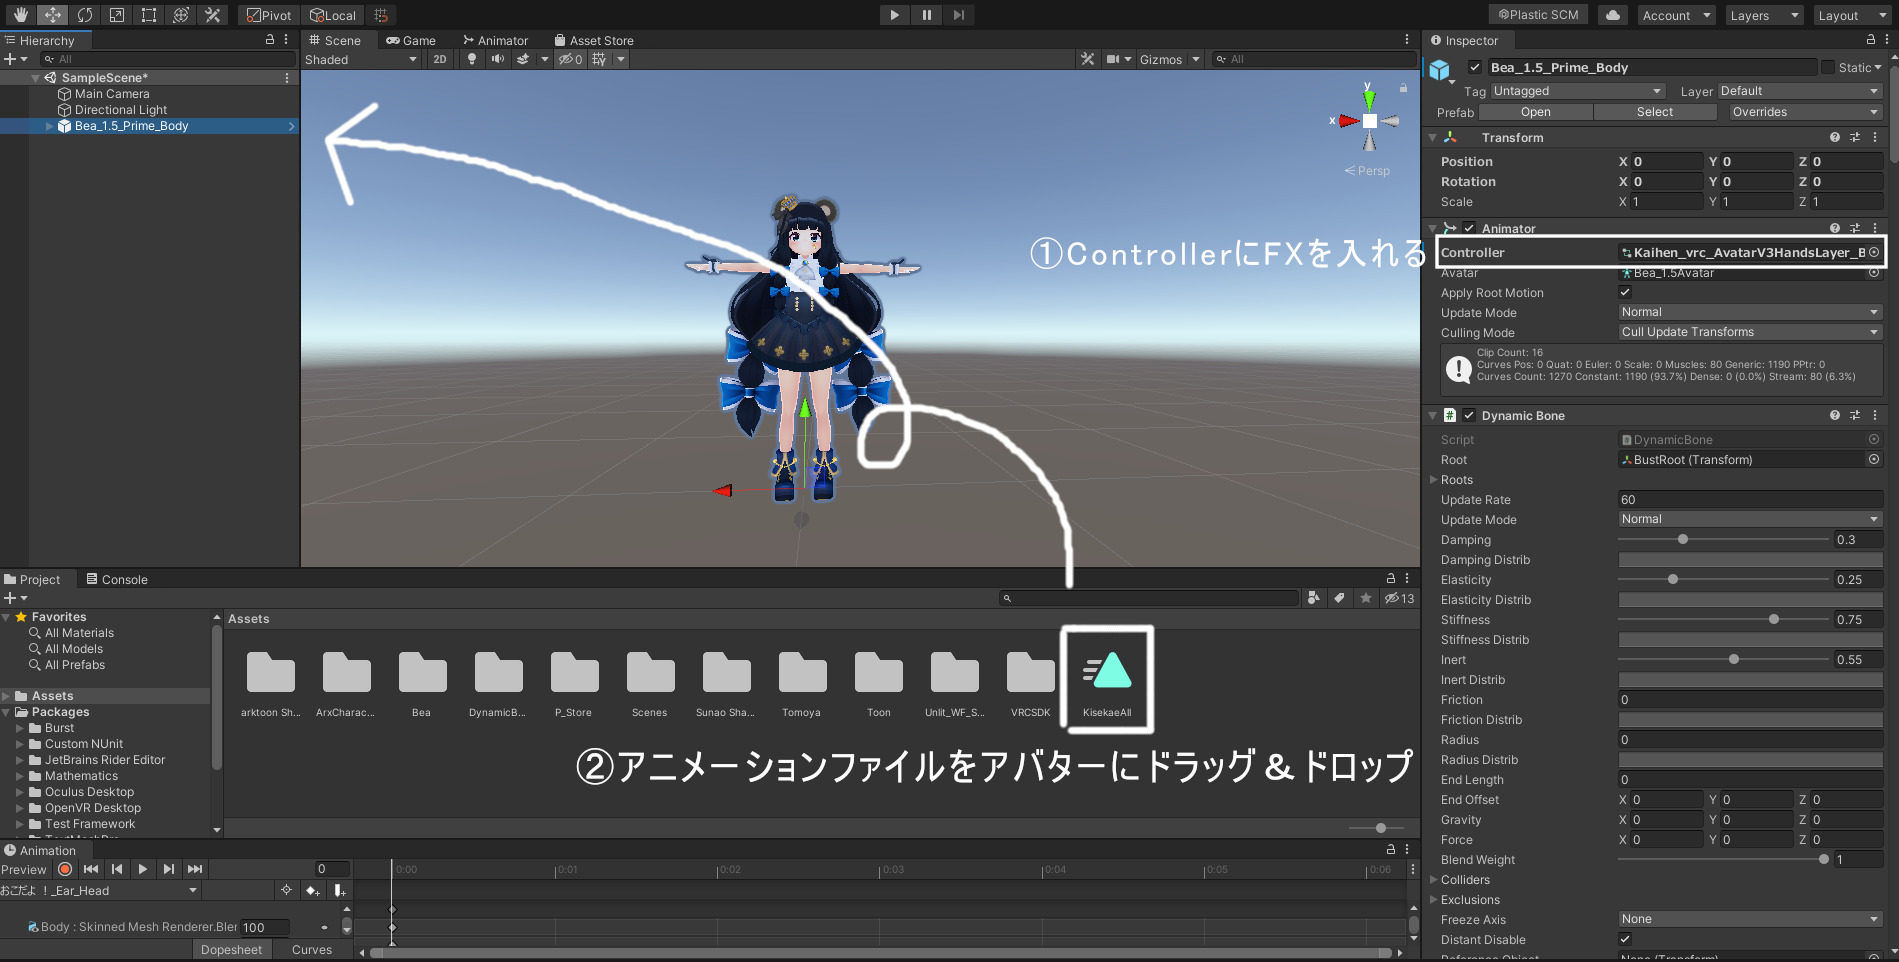Switch to the Animator tab

point(496,41)
